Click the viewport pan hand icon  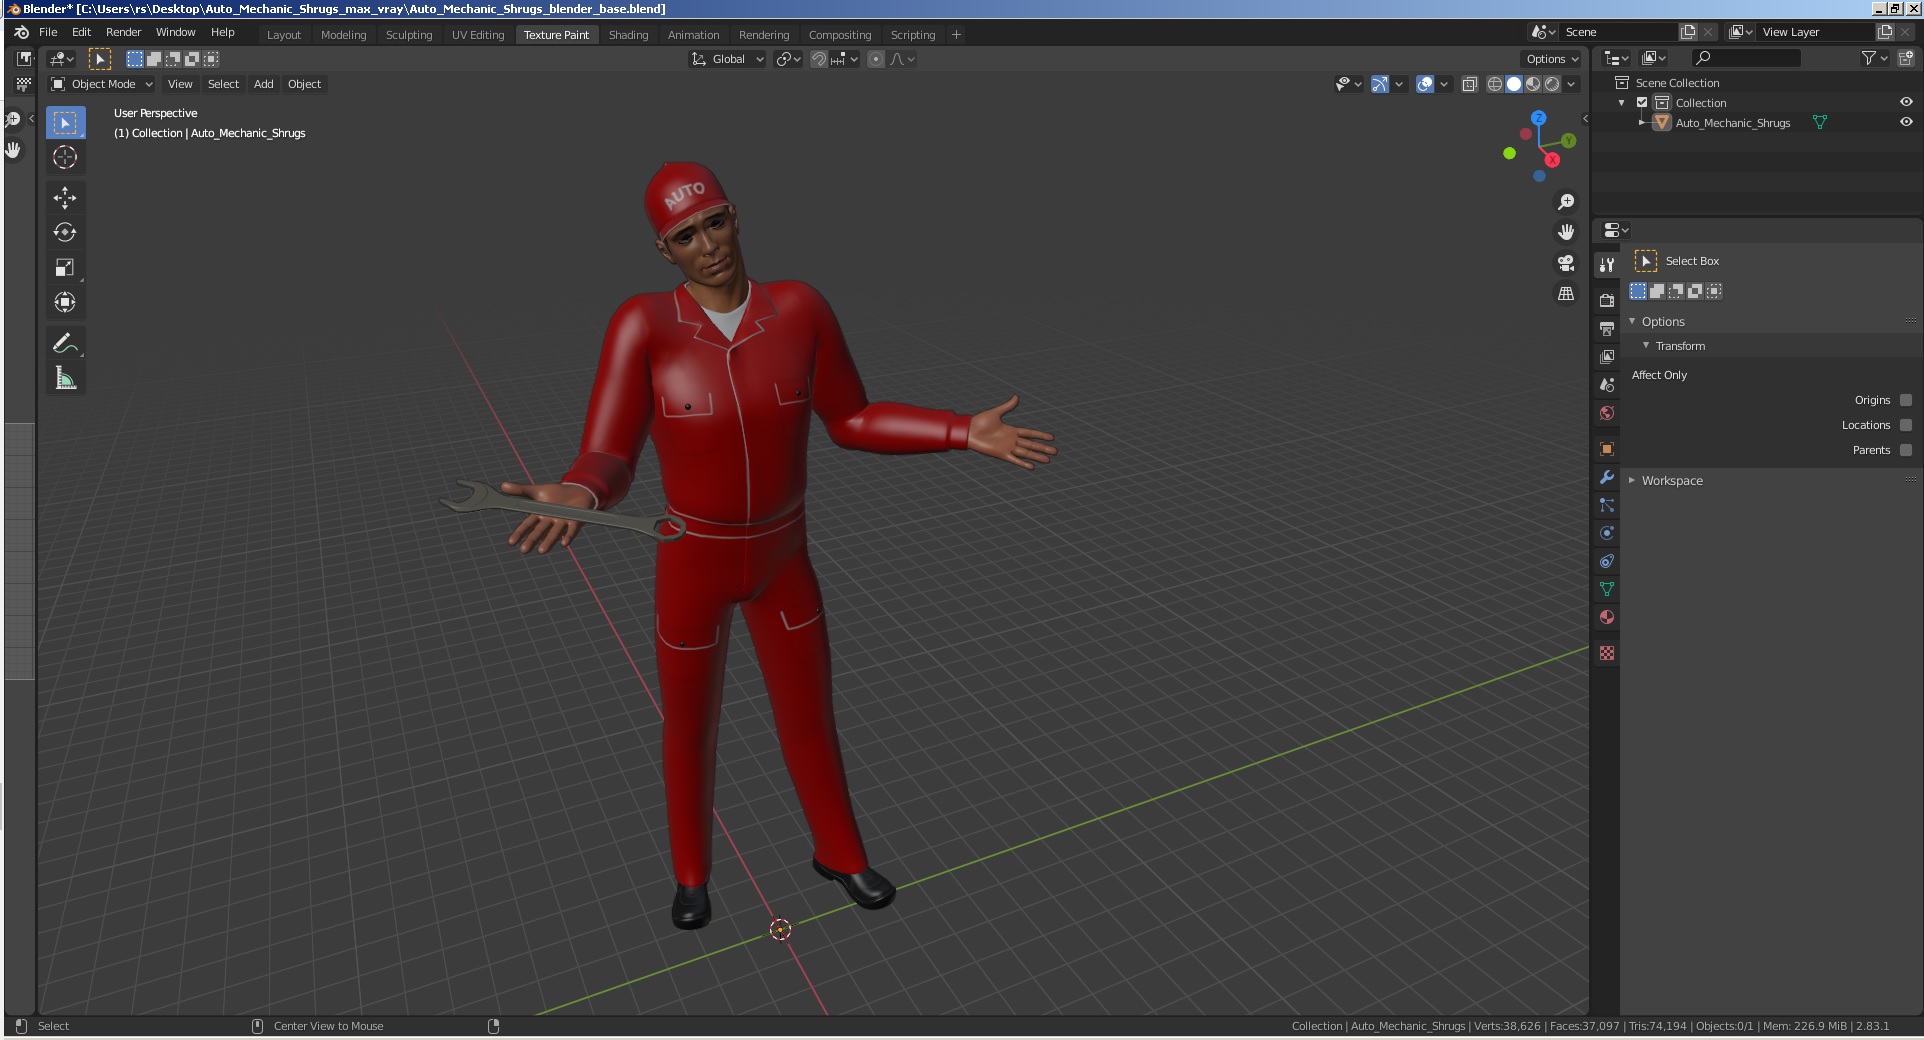[x=1566, y=232]
